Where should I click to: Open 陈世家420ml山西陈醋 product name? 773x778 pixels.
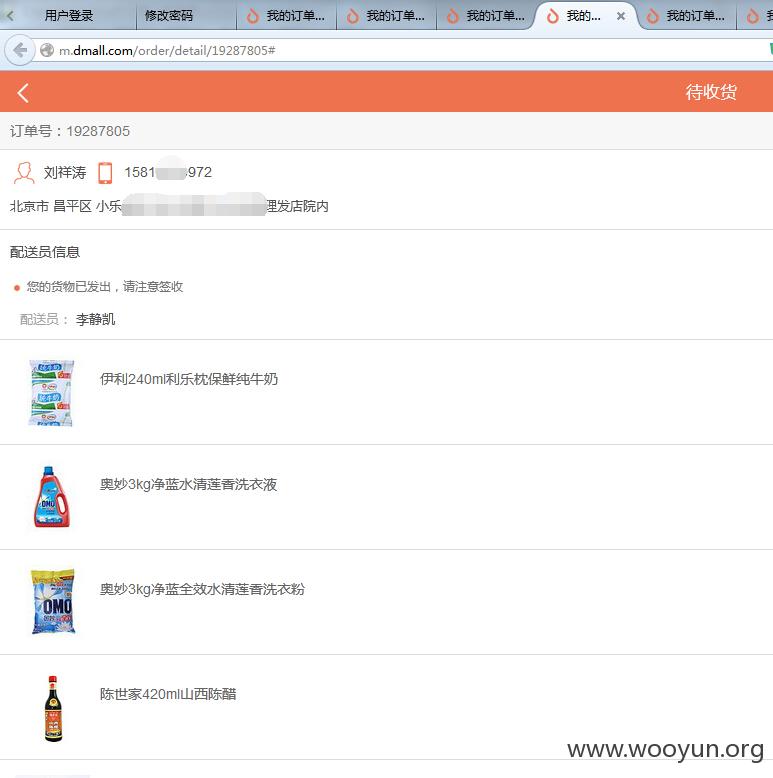(x=168, y=694)
